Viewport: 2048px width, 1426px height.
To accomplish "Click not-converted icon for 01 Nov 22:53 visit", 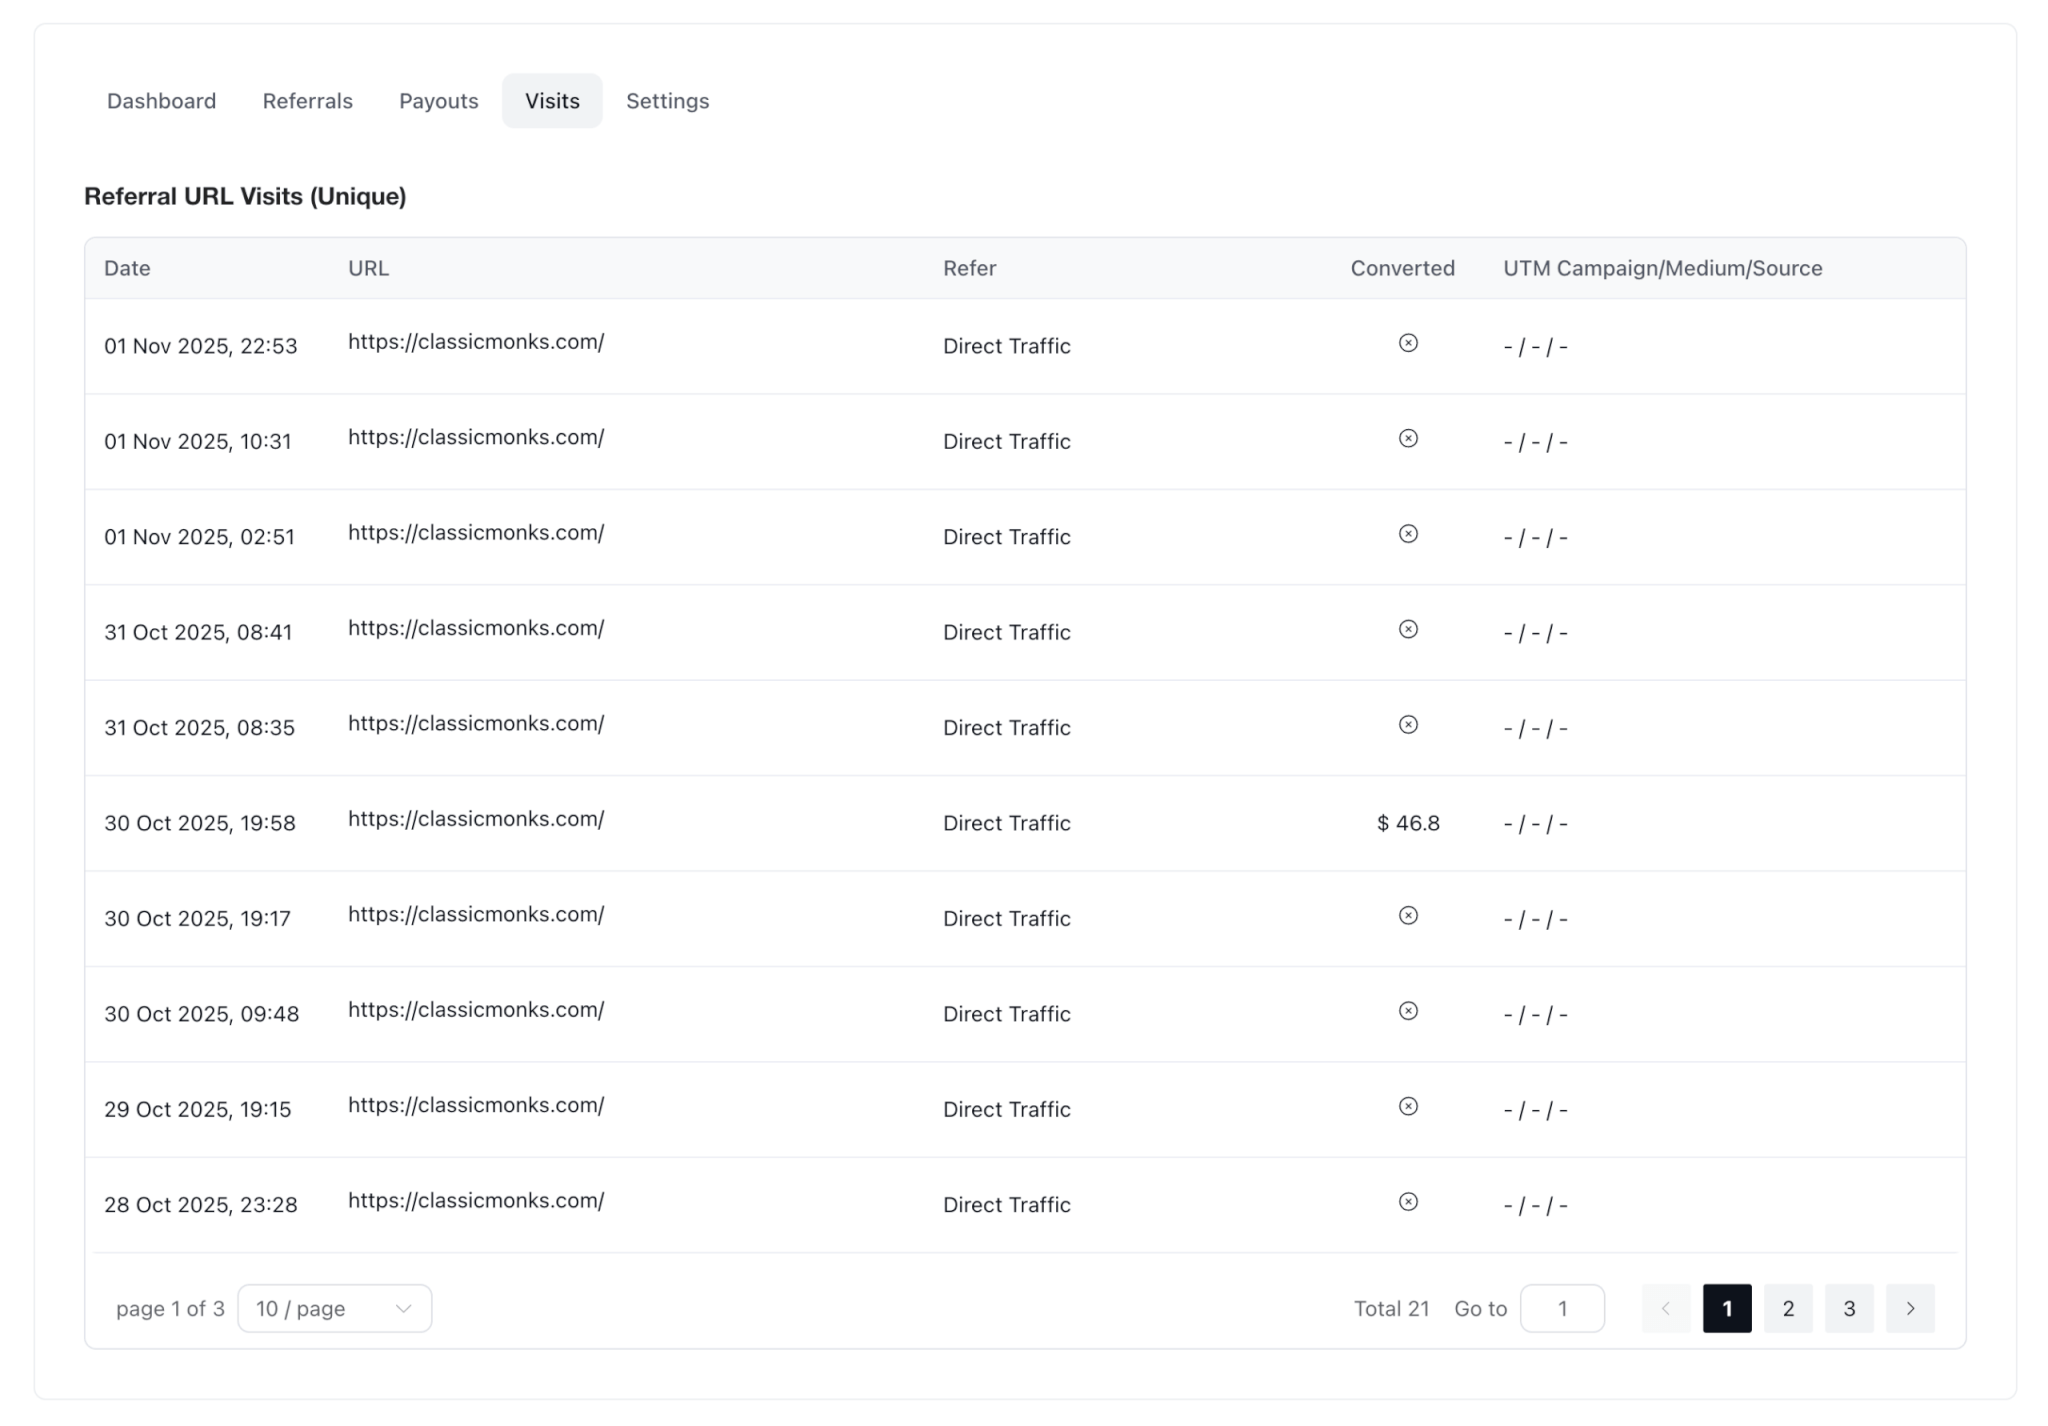I will pos(1407,343).
